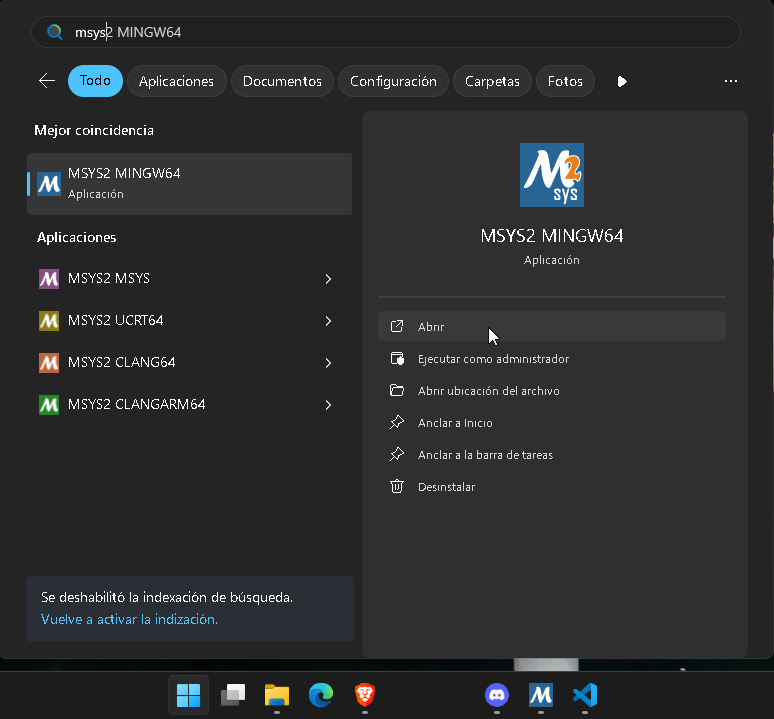The width and height of the screenshot is (774, 719).
Task: Click the Abrir open icon
Action: pos(397,326)
